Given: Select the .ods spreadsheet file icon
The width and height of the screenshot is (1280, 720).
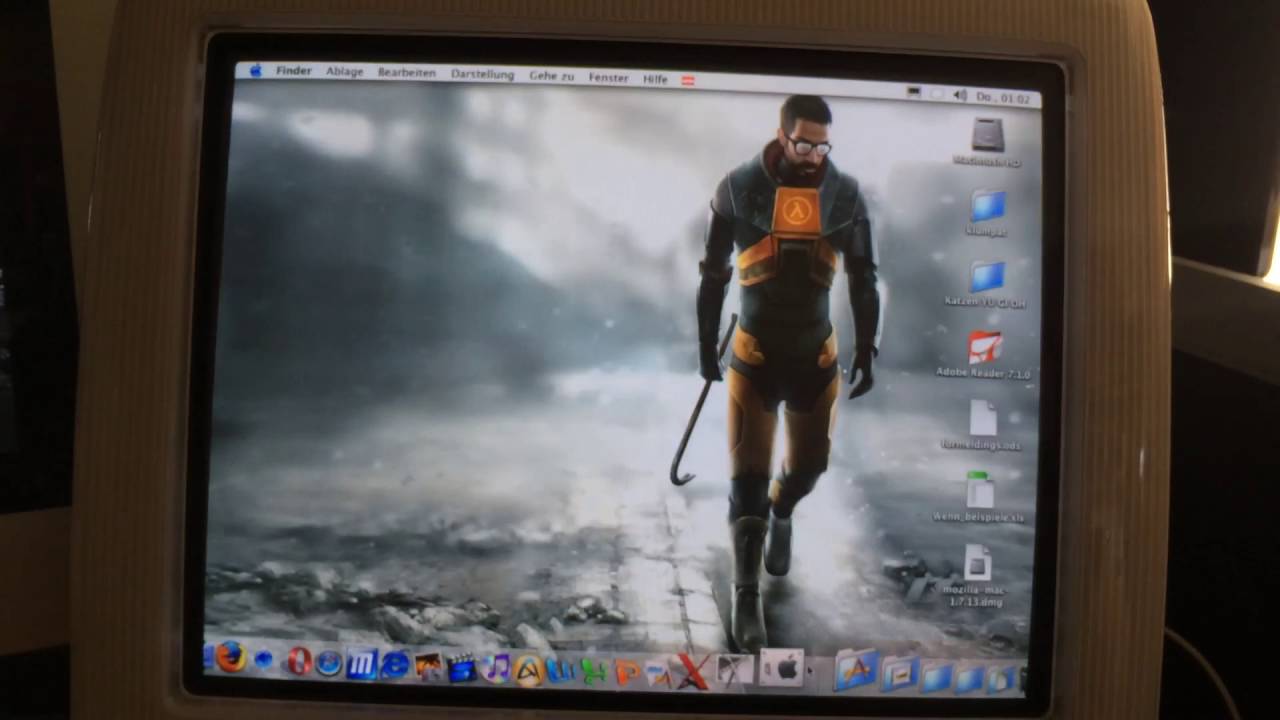Looking at the screenshot, I should click(x=982, y=418).
